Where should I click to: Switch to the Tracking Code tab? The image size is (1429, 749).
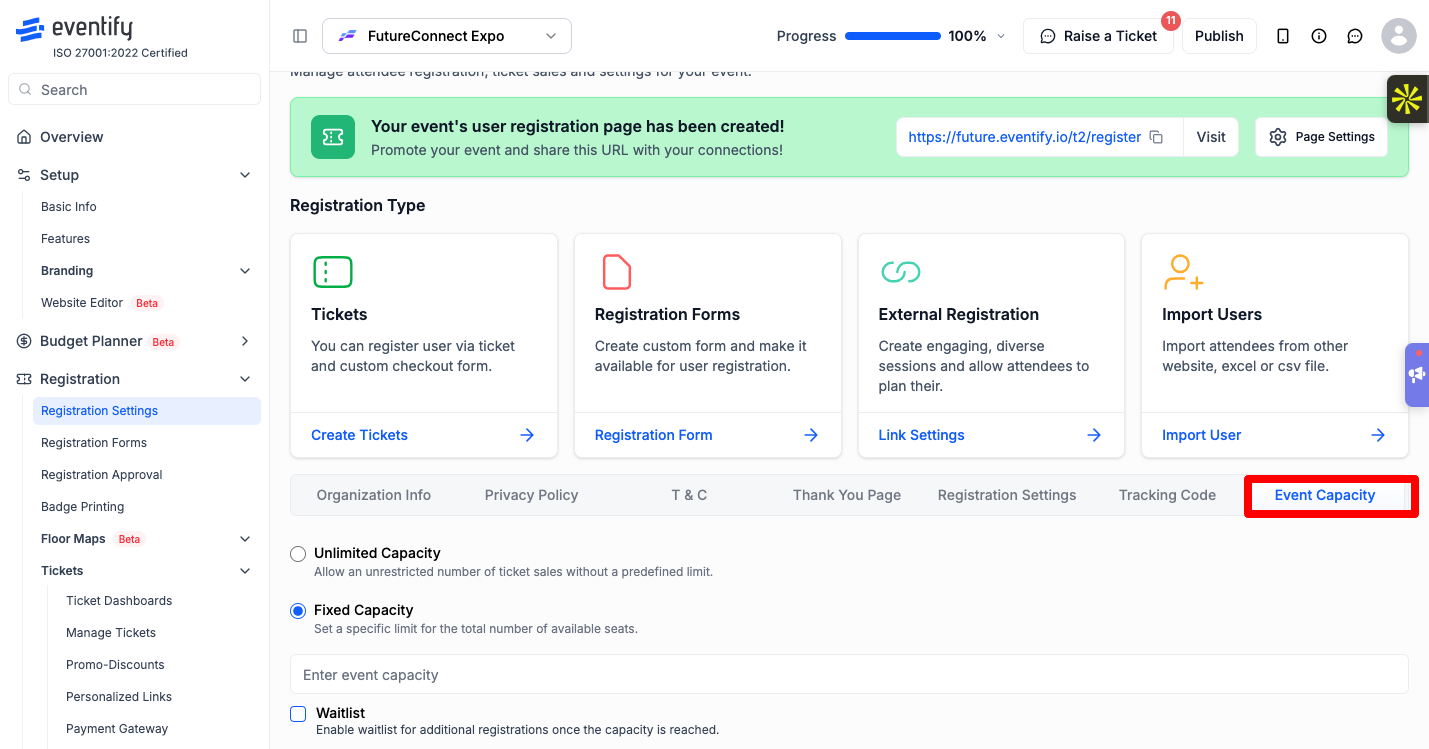1167,495
